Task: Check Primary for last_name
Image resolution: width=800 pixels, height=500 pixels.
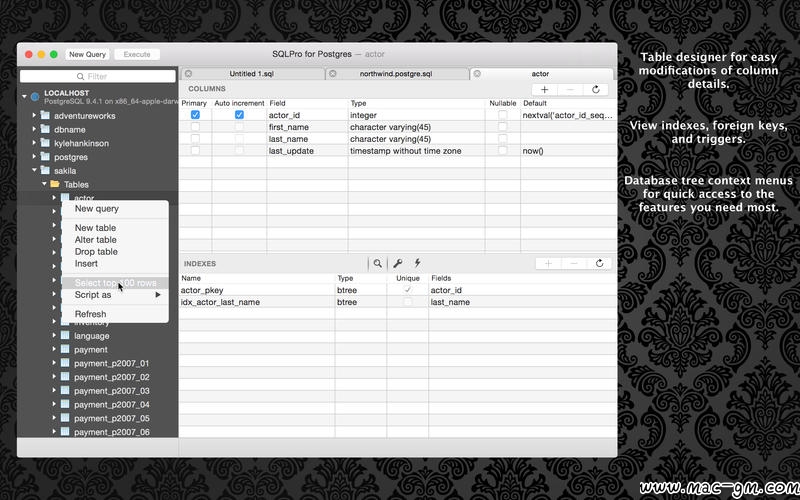Action: pyautogui.click(x=195, y=138)
